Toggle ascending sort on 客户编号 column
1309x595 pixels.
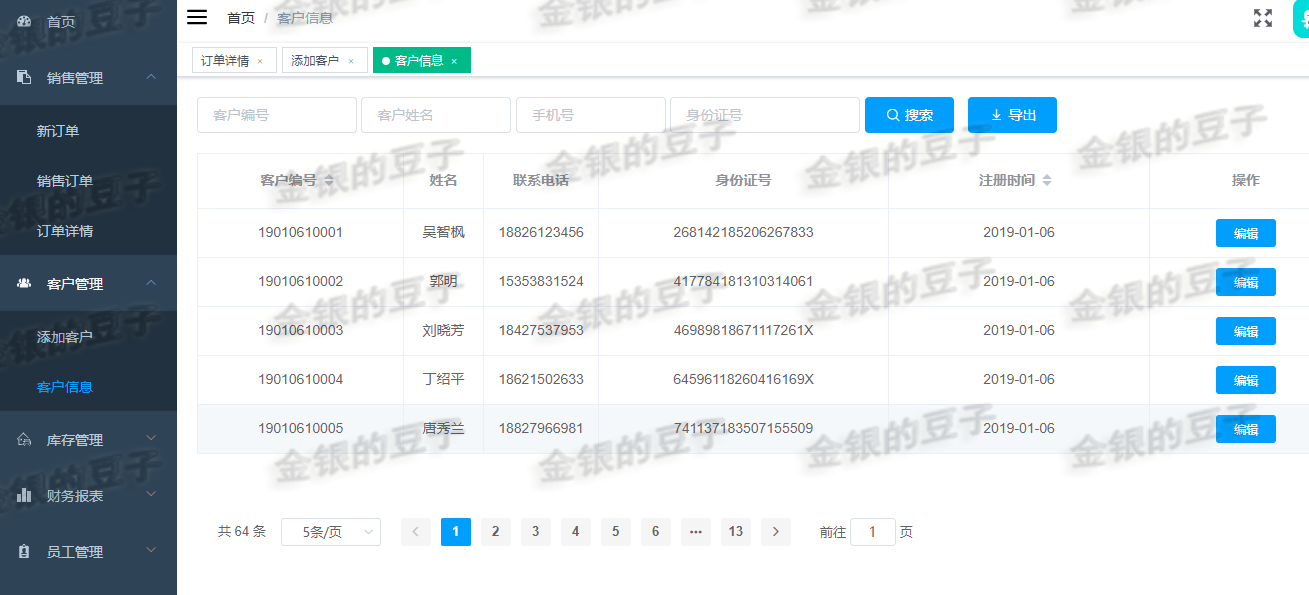[x=327, y=177]
